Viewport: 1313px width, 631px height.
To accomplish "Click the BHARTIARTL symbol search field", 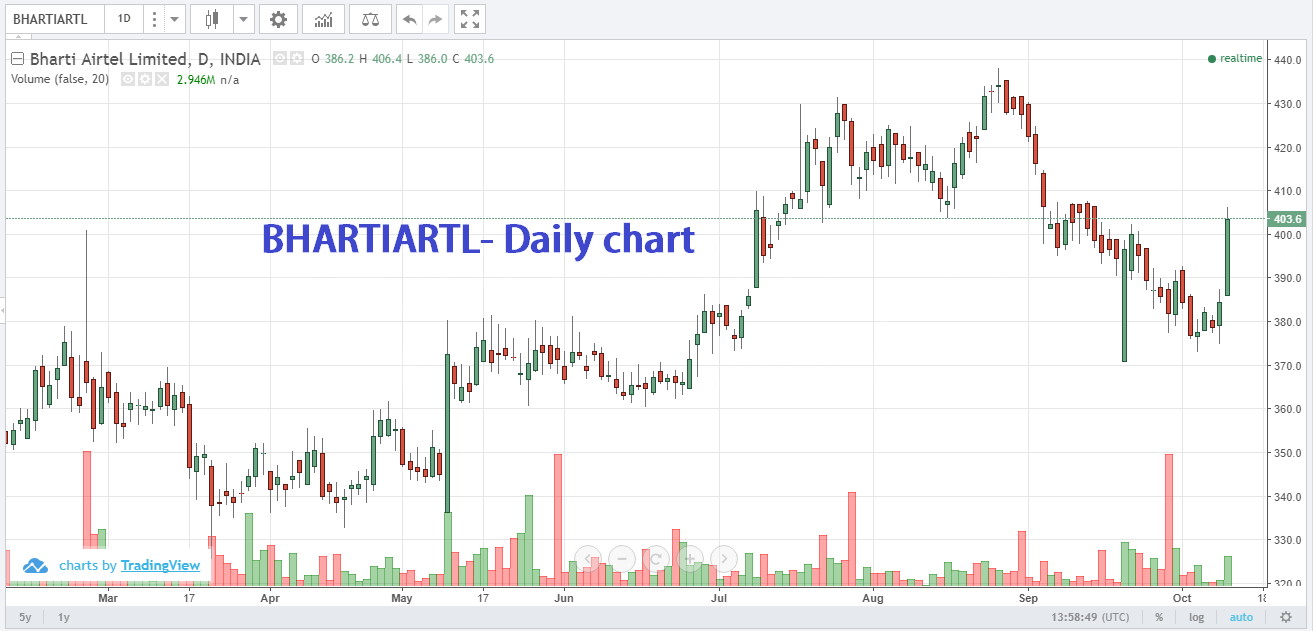I will pyautogui.click(x=53, y=18).
